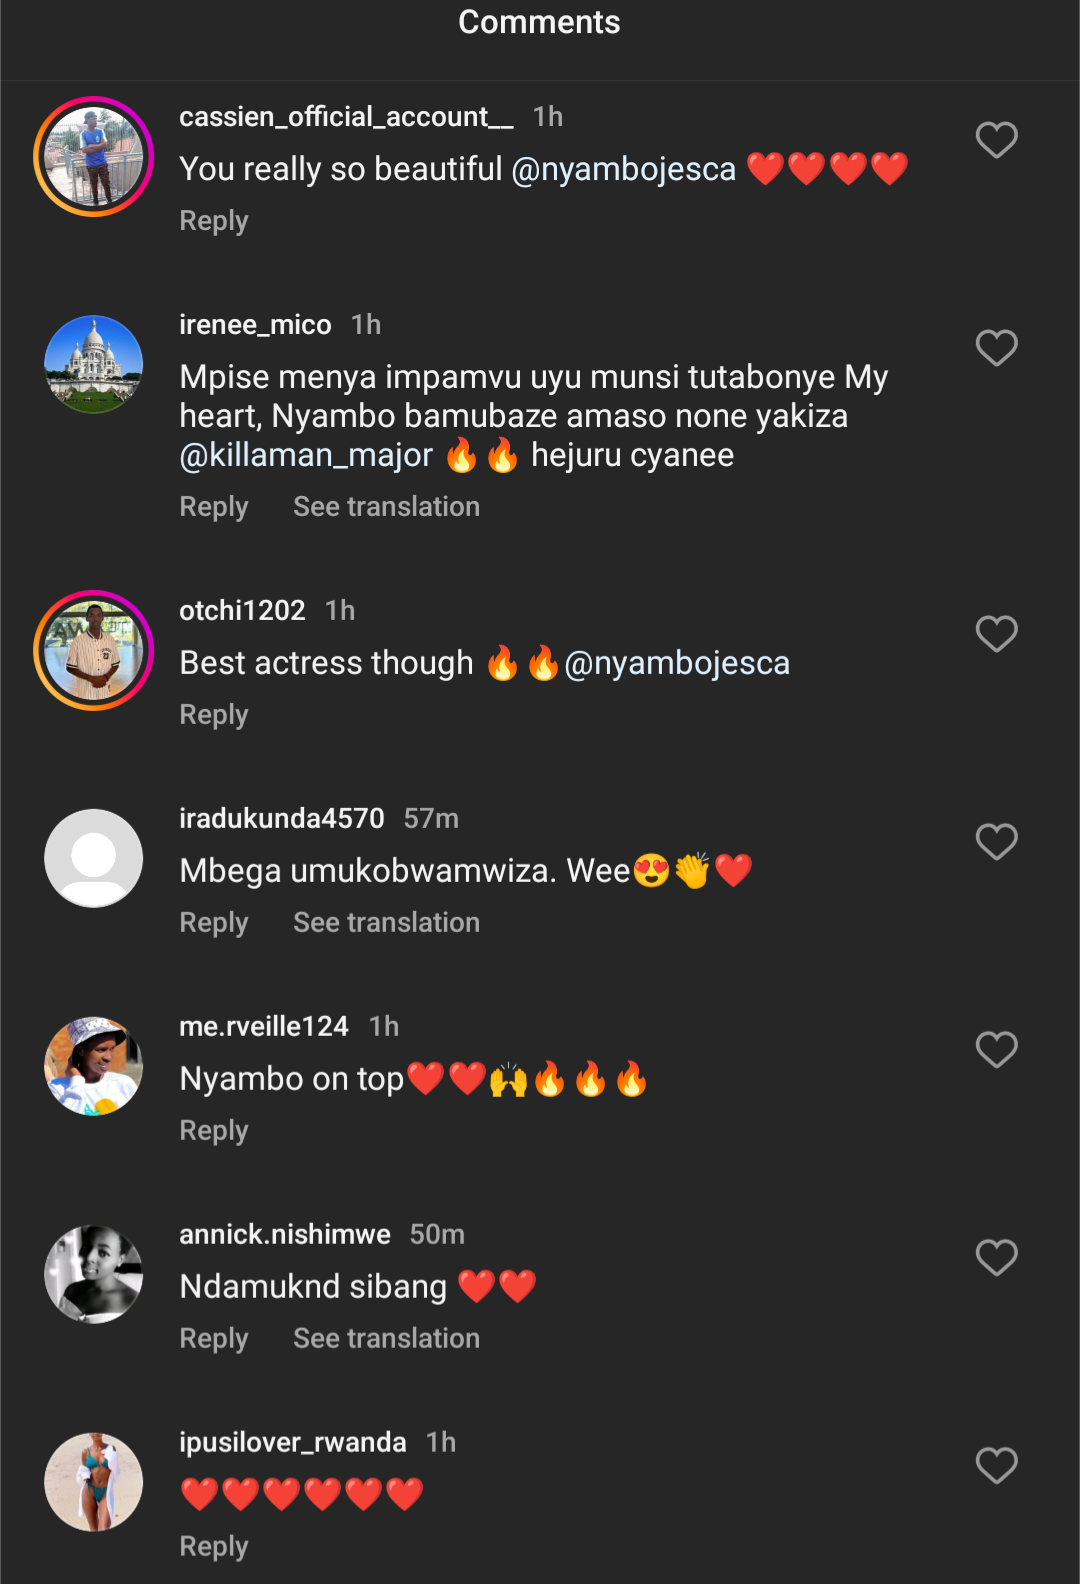Tap the heart beside annick.nishimwe's comment
Image resolution: width=1080 pixels, height=1584 pixels.
[x=996, y=1258]
